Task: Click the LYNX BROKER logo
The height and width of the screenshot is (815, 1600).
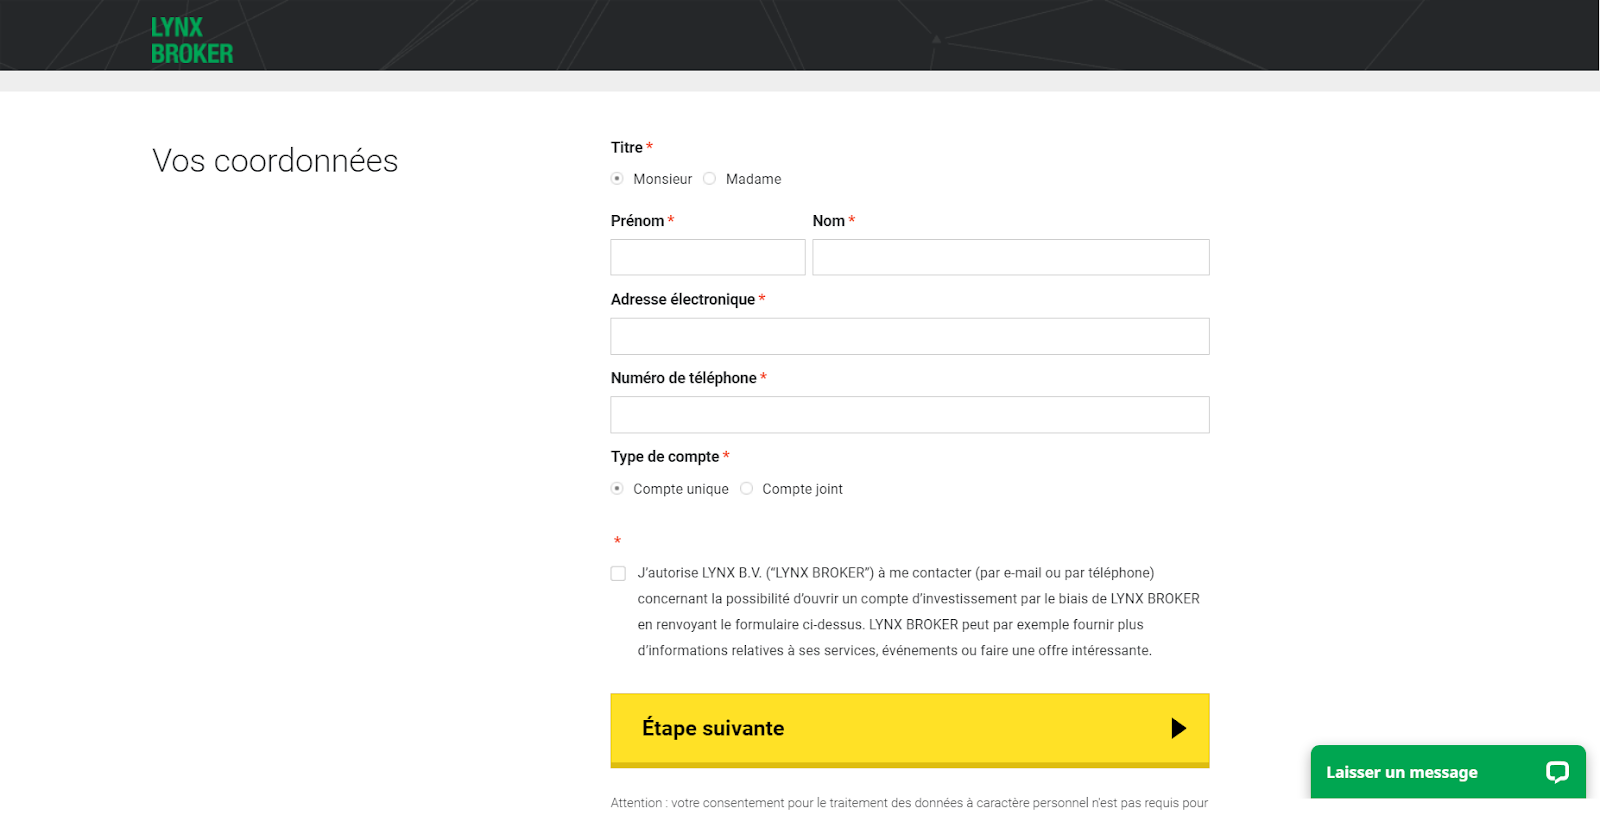Action: tap(192, 41)
